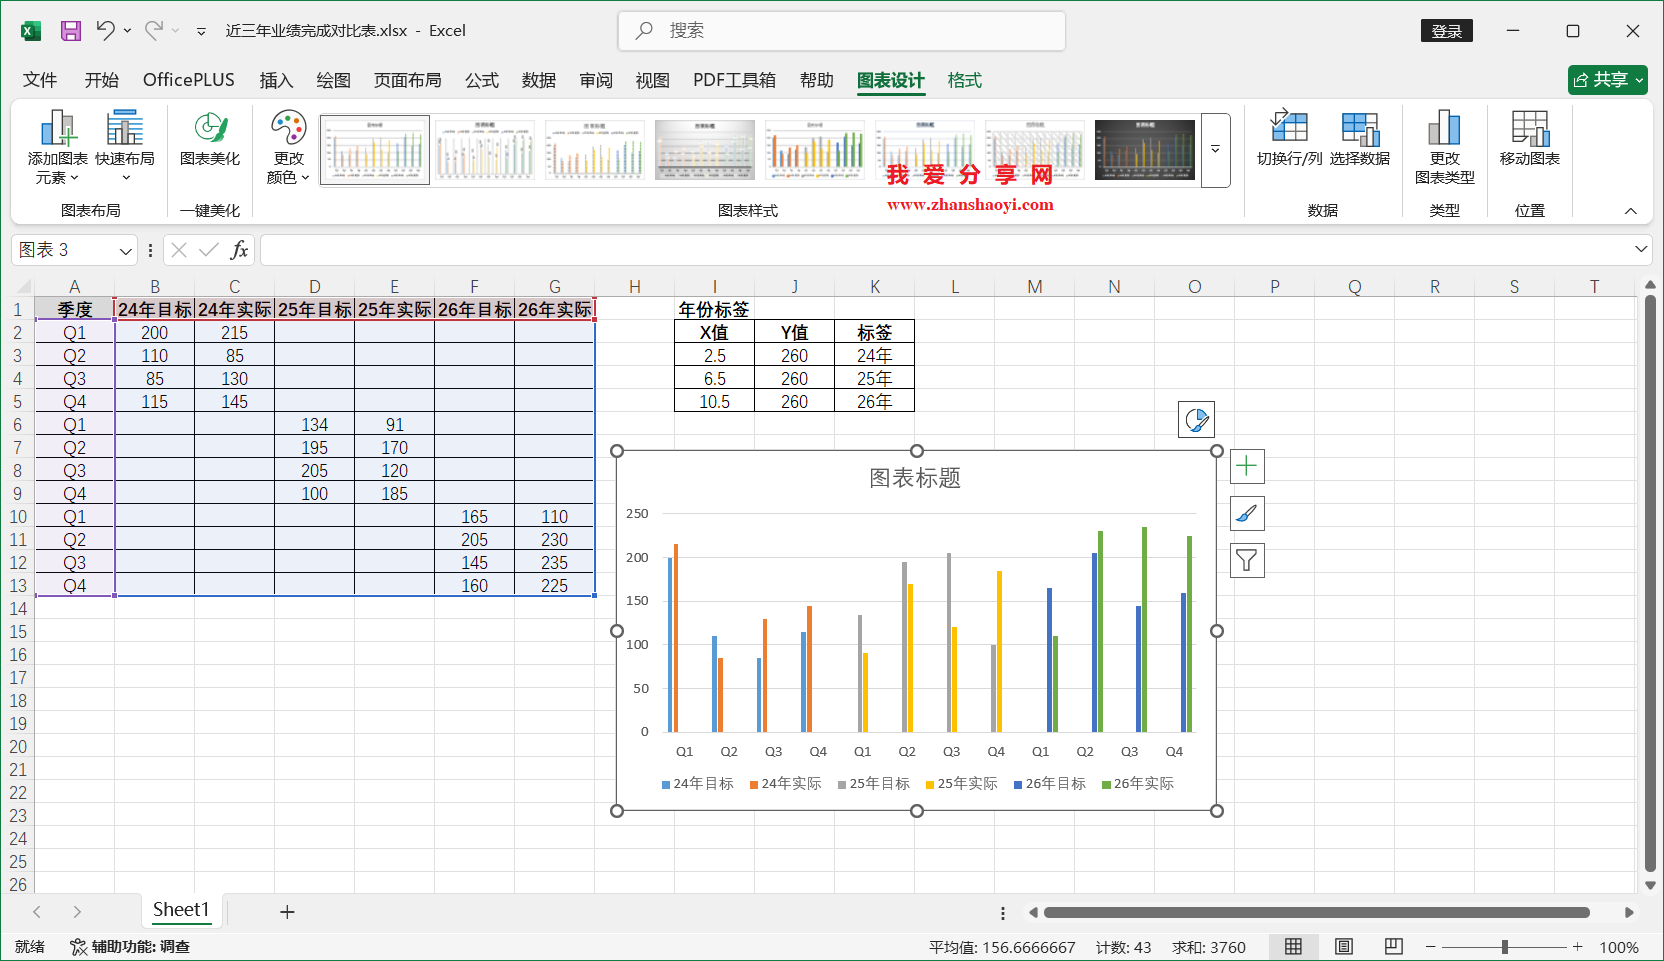Select cell B2 containing 200
1664x961 pixels.
(x=155, y=333)
